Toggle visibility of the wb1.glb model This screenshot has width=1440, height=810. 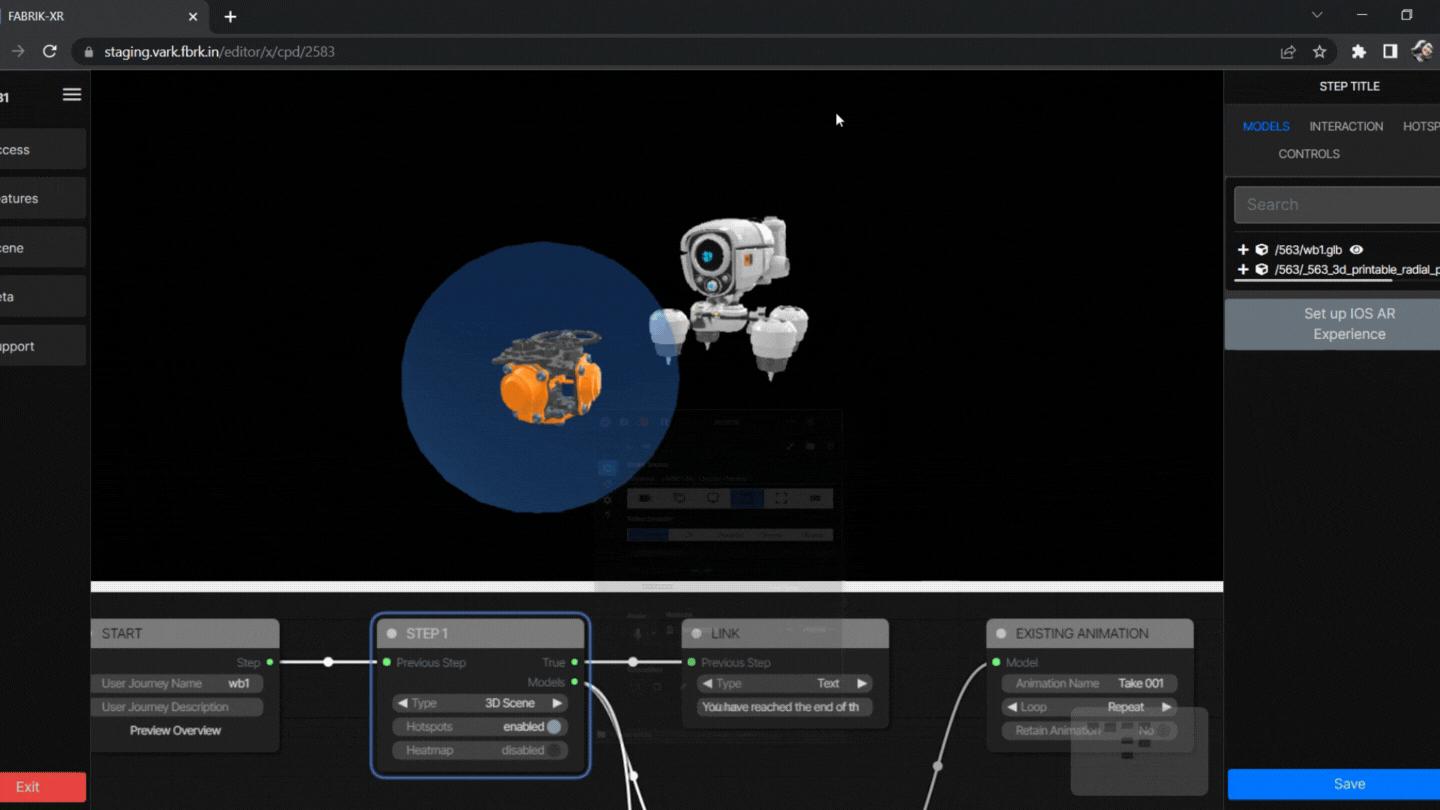click(x=1356, y=250)
